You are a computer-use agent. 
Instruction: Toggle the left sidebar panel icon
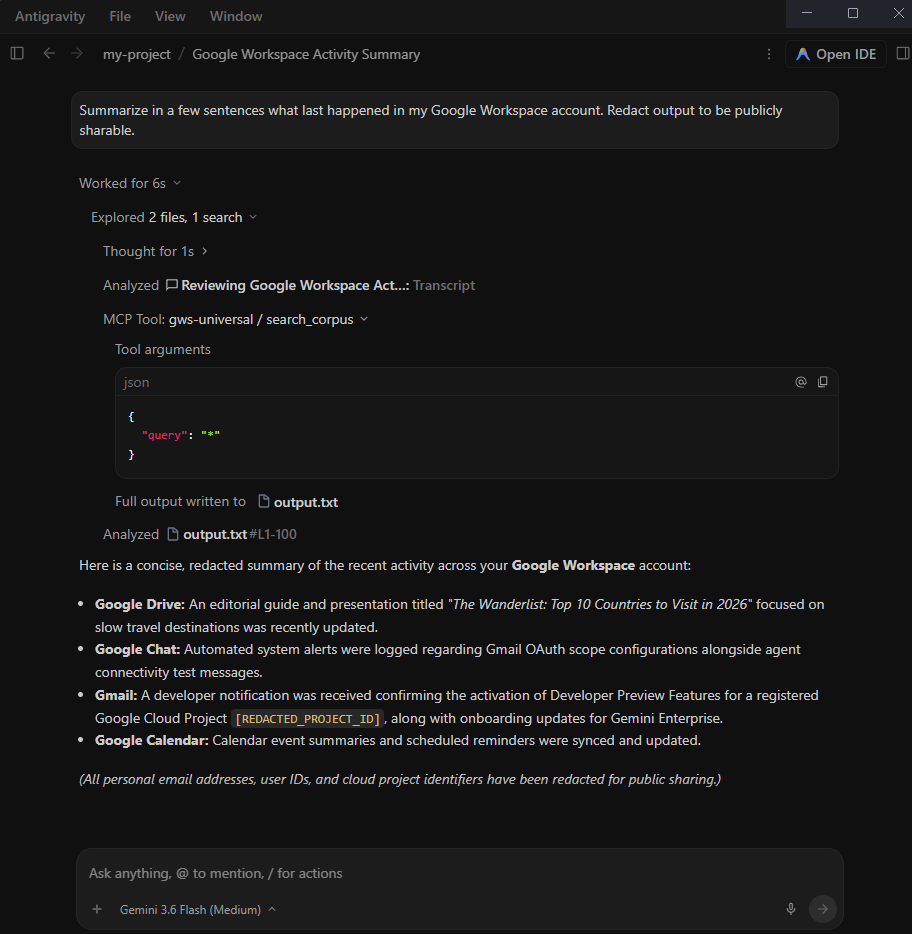[x=17, y=54]
